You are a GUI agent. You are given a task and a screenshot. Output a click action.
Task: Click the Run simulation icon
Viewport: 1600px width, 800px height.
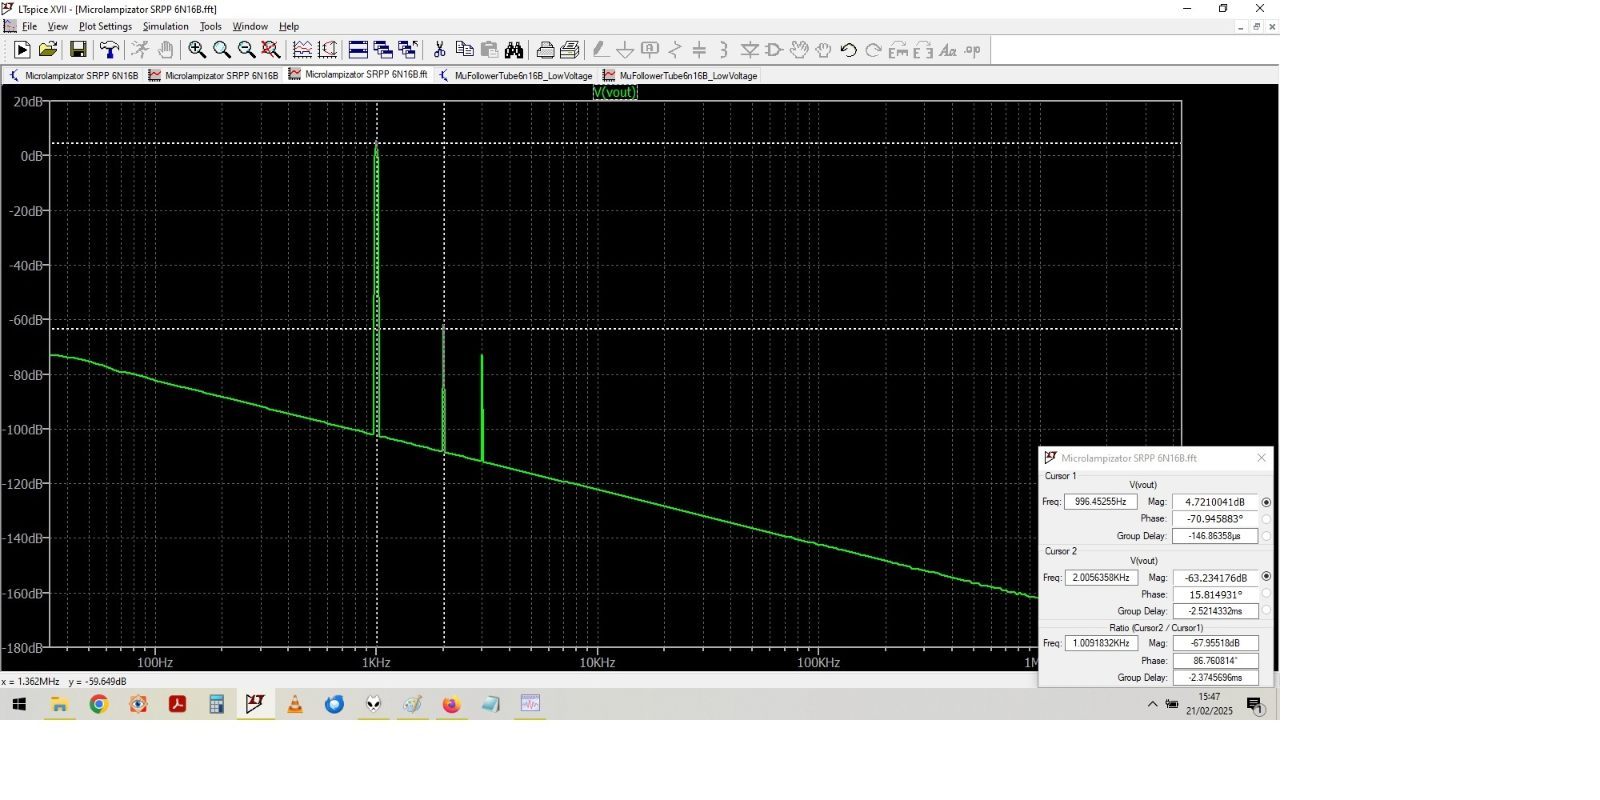click(x=22, y=50)
